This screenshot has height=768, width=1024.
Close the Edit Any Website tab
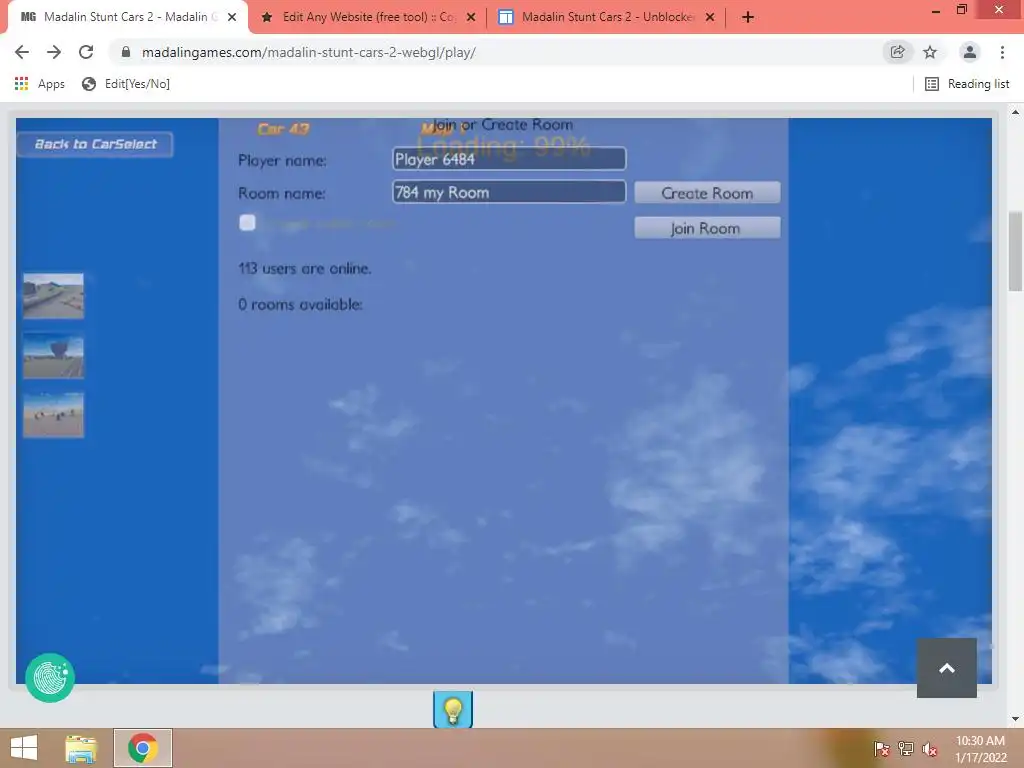(471, 17)
